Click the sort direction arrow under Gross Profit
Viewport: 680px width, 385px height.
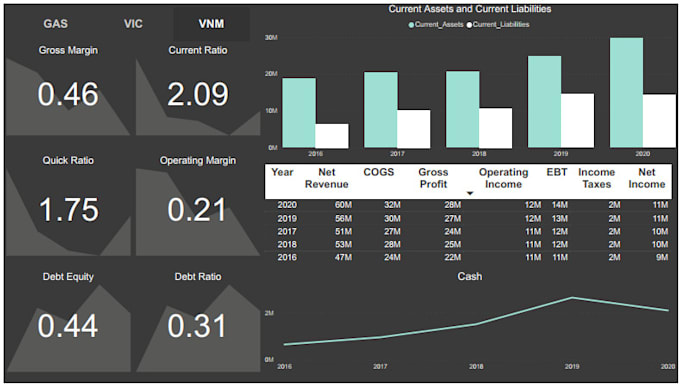click(x=470, y=193)
